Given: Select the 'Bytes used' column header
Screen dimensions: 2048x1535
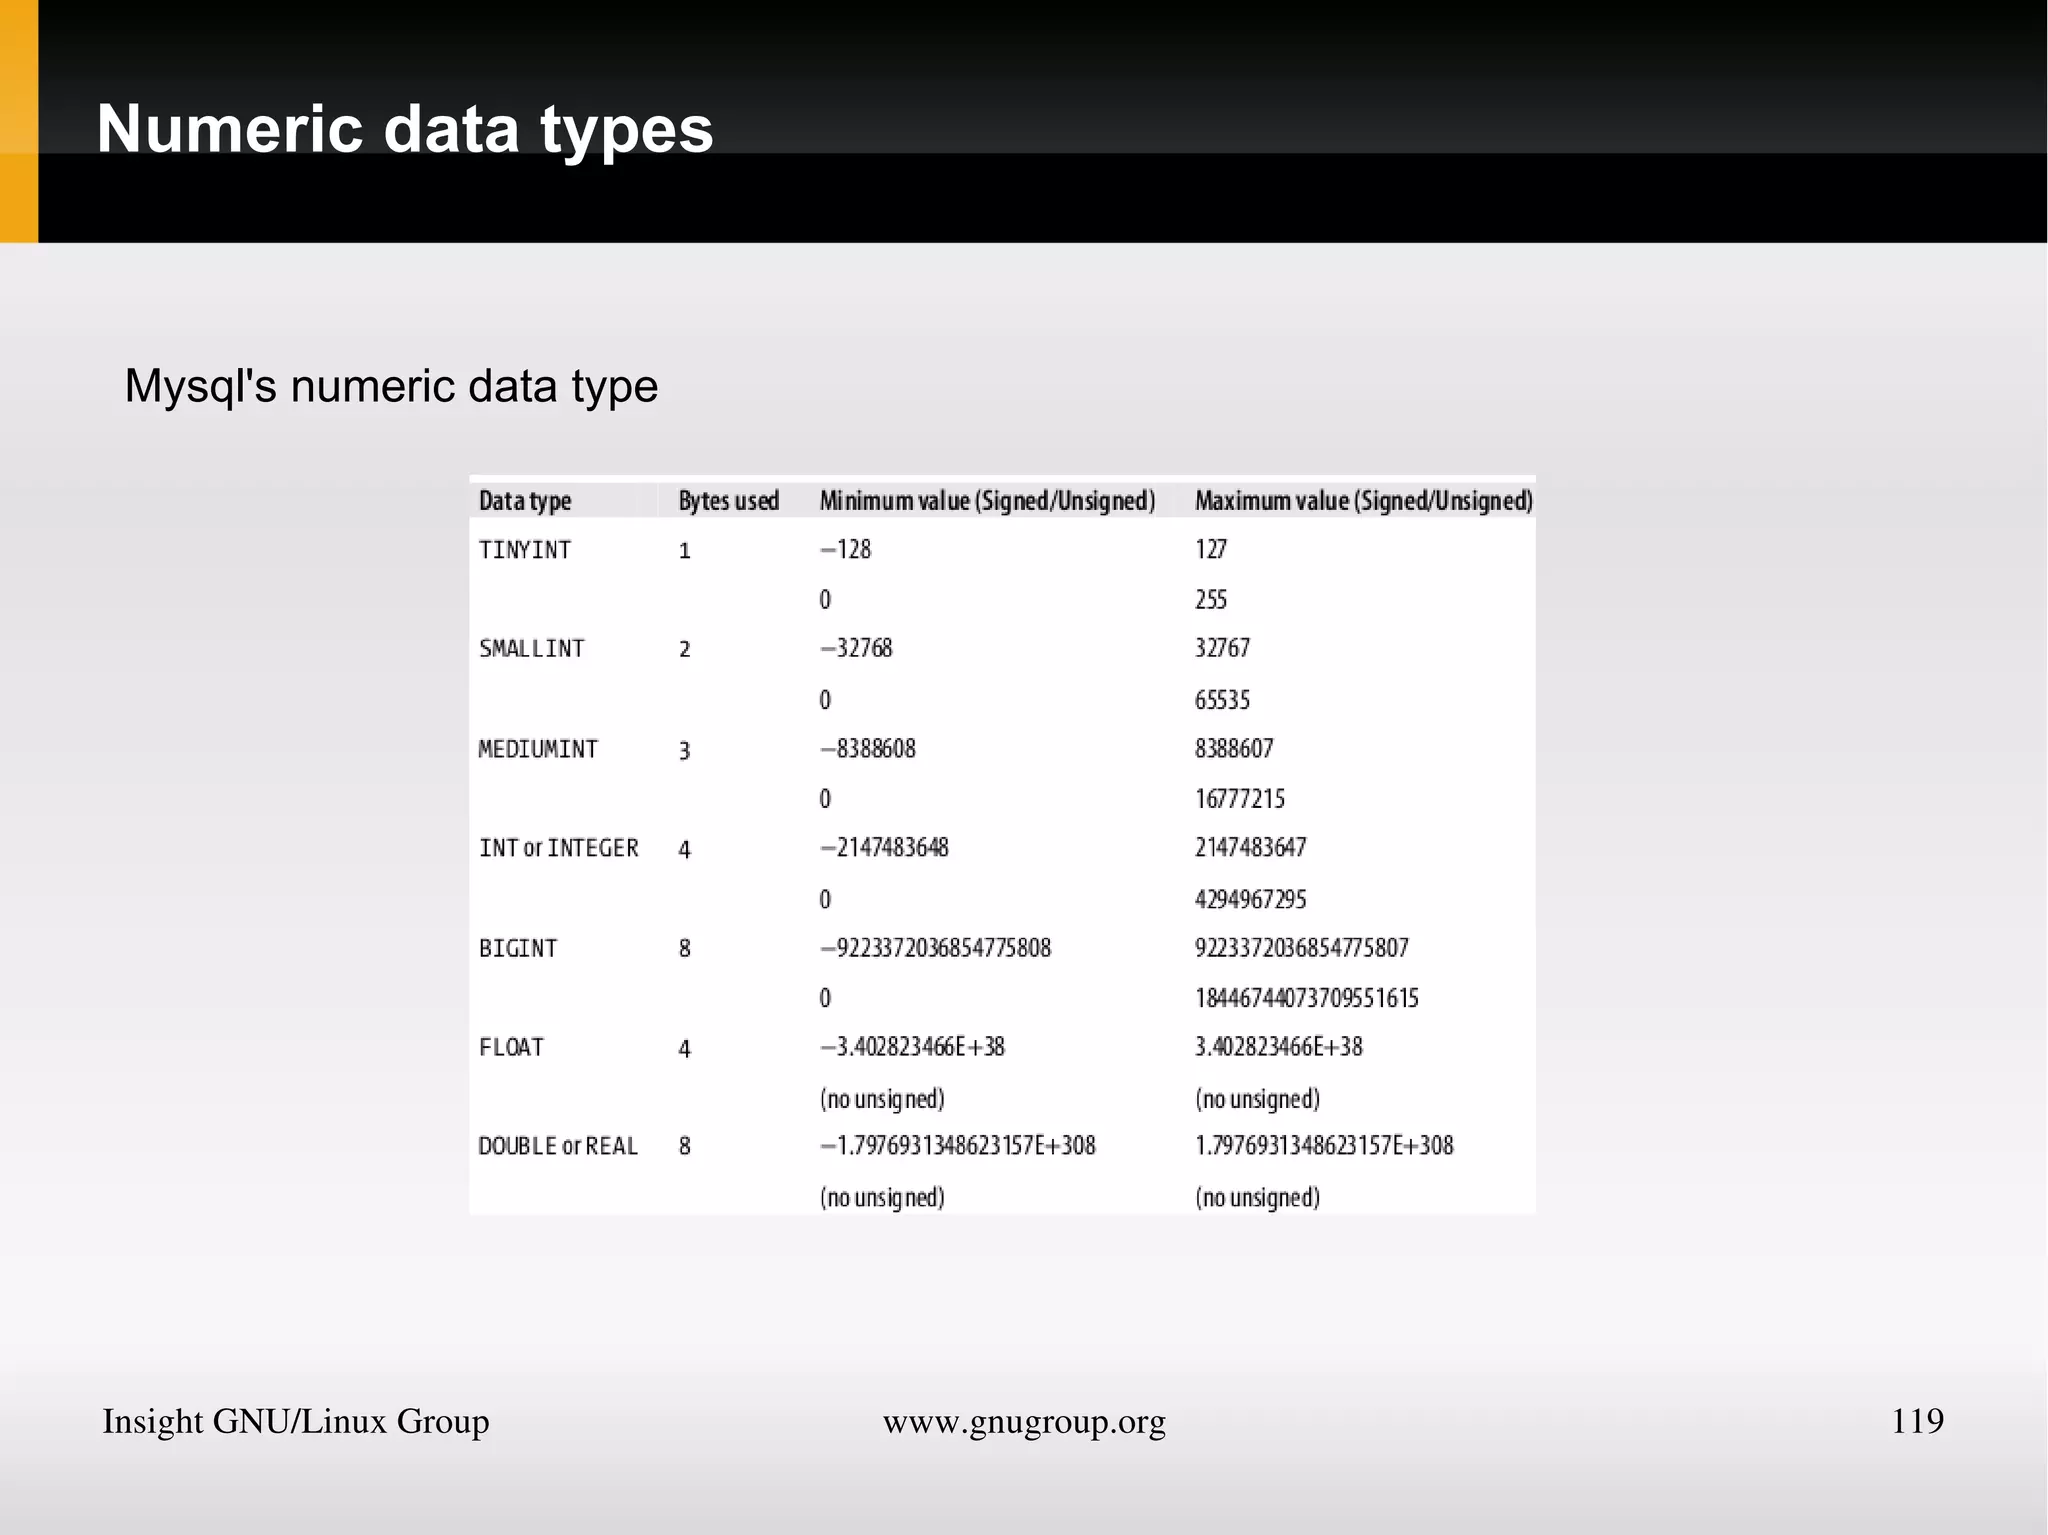Looking at the screenshot, I should [728, 501].
